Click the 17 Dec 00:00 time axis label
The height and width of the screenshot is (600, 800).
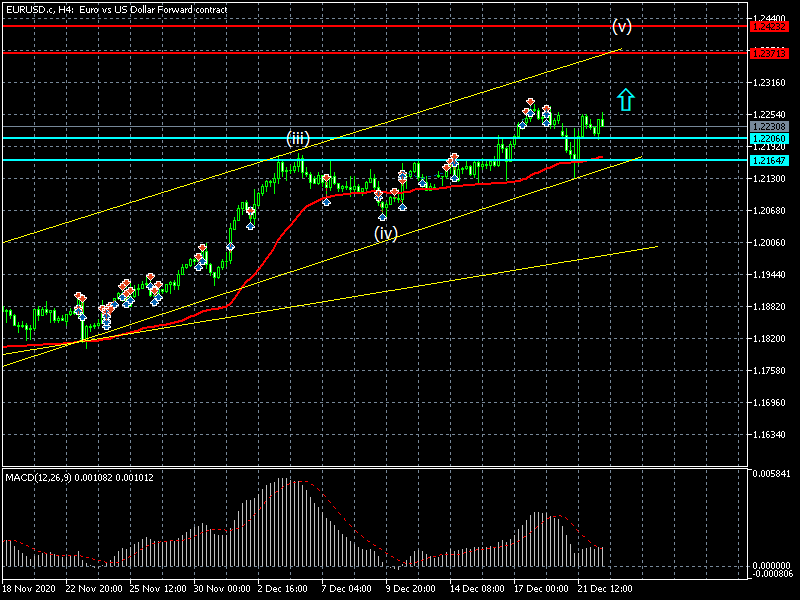tap(541, 589)
